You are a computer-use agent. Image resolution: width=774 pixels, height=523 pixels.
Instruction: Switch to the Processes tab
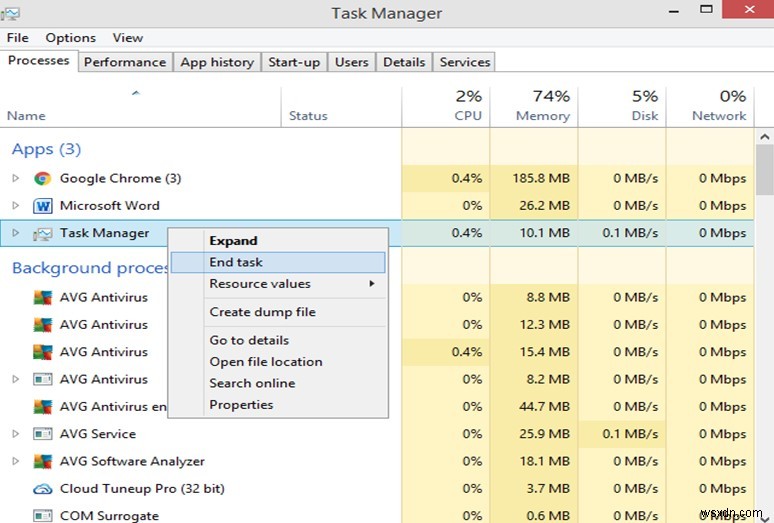[39, 61]
